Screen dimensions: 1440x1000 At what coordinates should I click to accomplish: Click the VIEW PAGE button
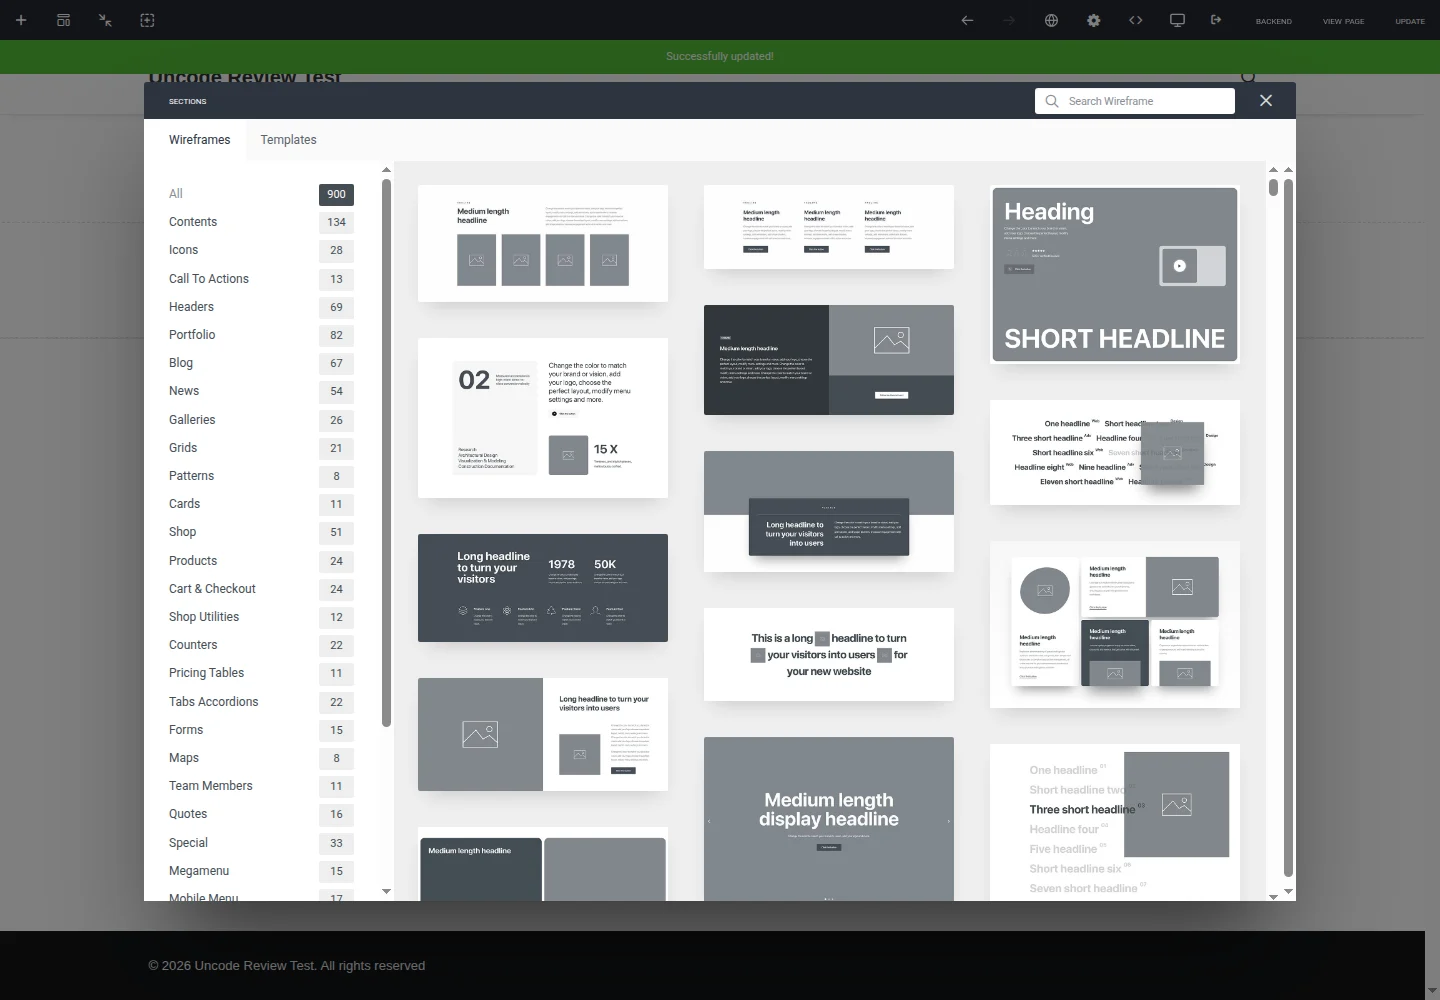point(1343,21)
